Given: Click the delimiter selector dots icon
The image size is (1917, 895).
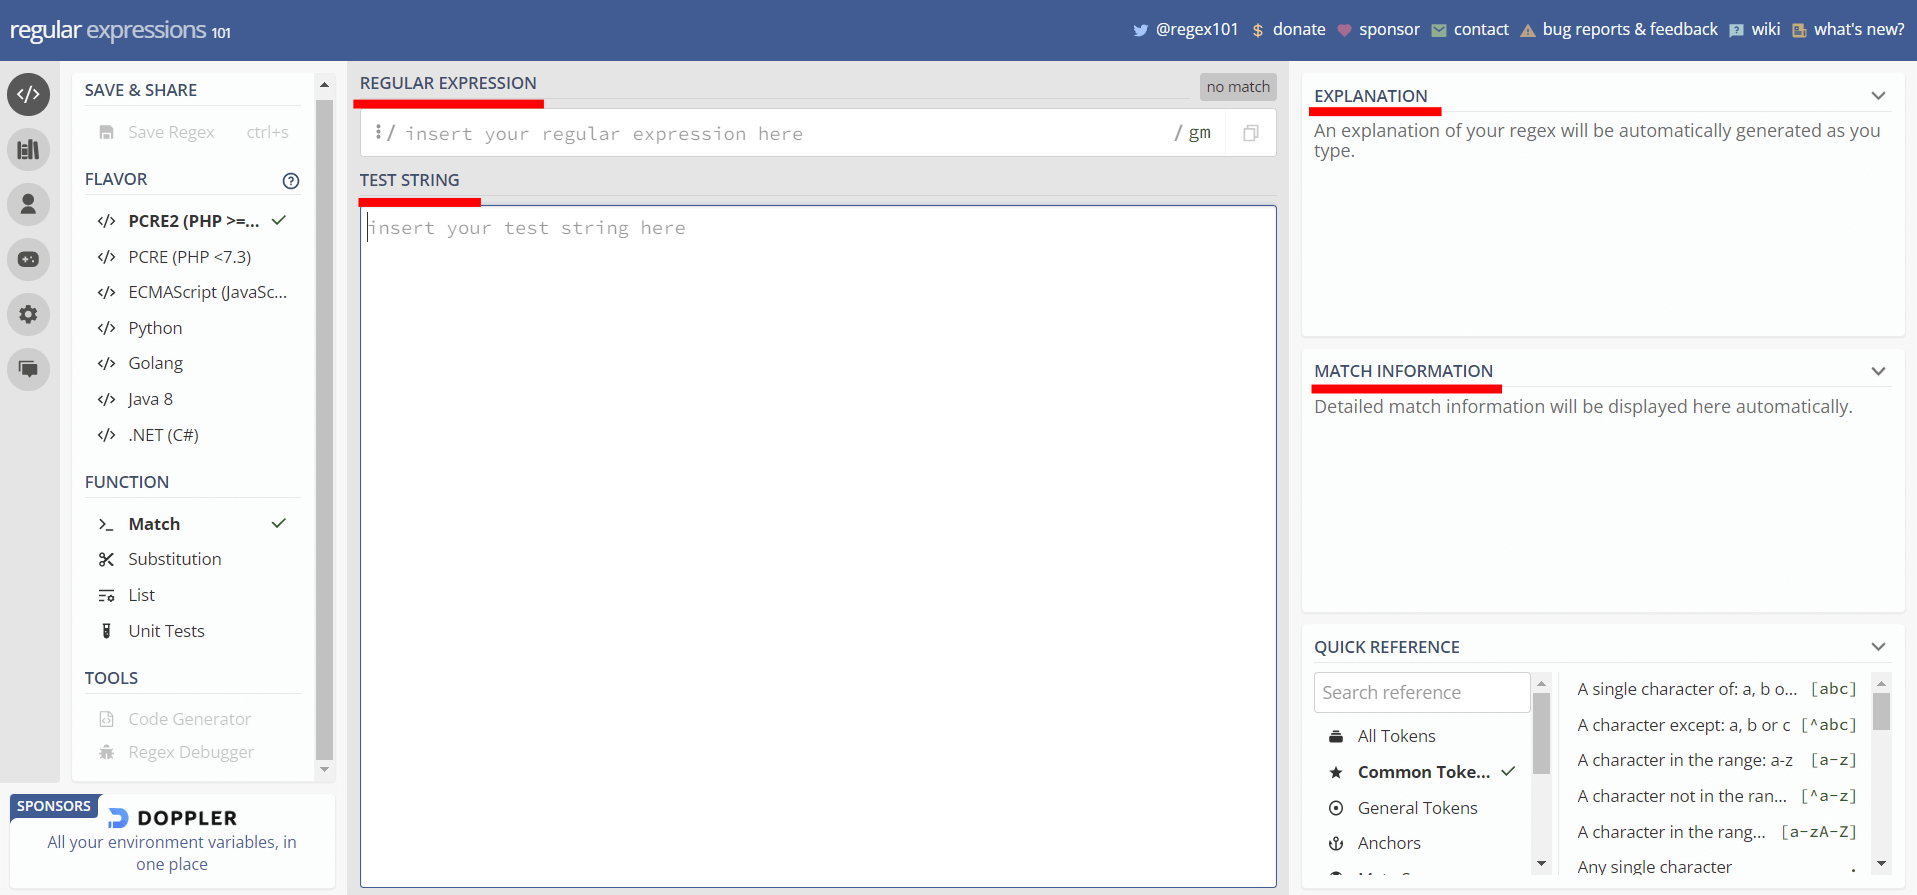Looking at the screenshot, I should tap(378, 132).
